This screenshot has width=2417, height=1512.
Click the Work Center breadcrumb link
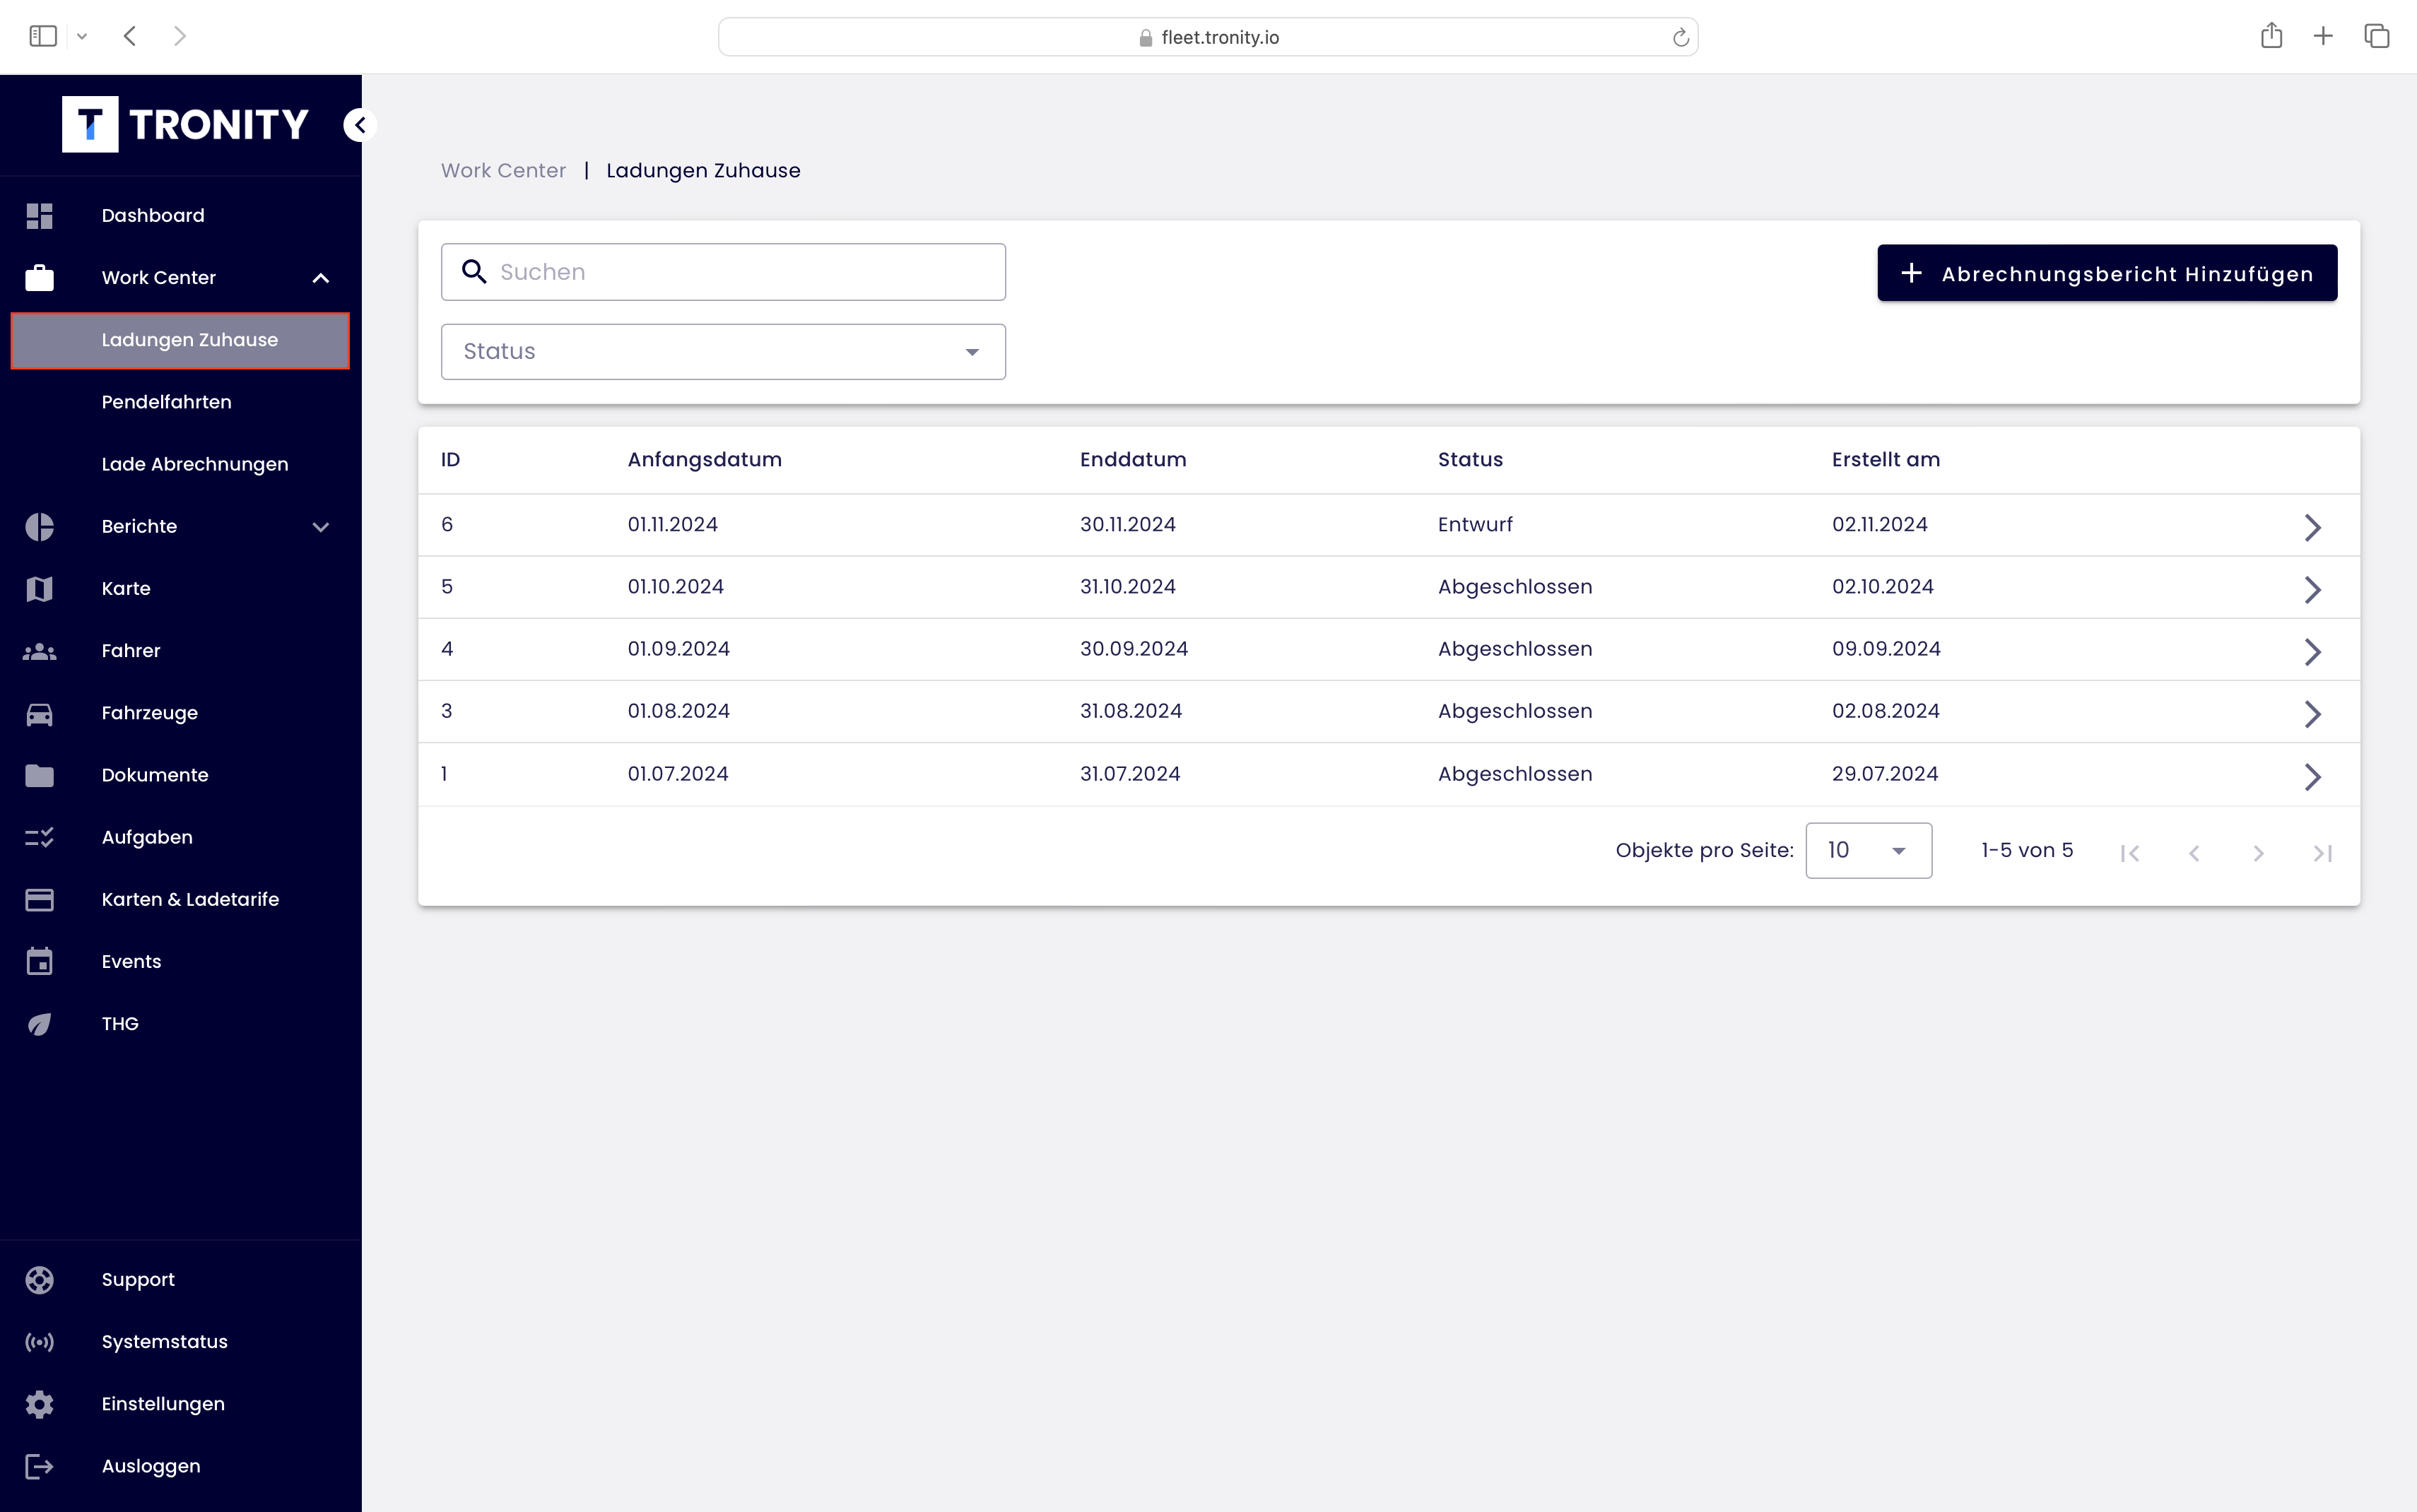pos(503,171)
